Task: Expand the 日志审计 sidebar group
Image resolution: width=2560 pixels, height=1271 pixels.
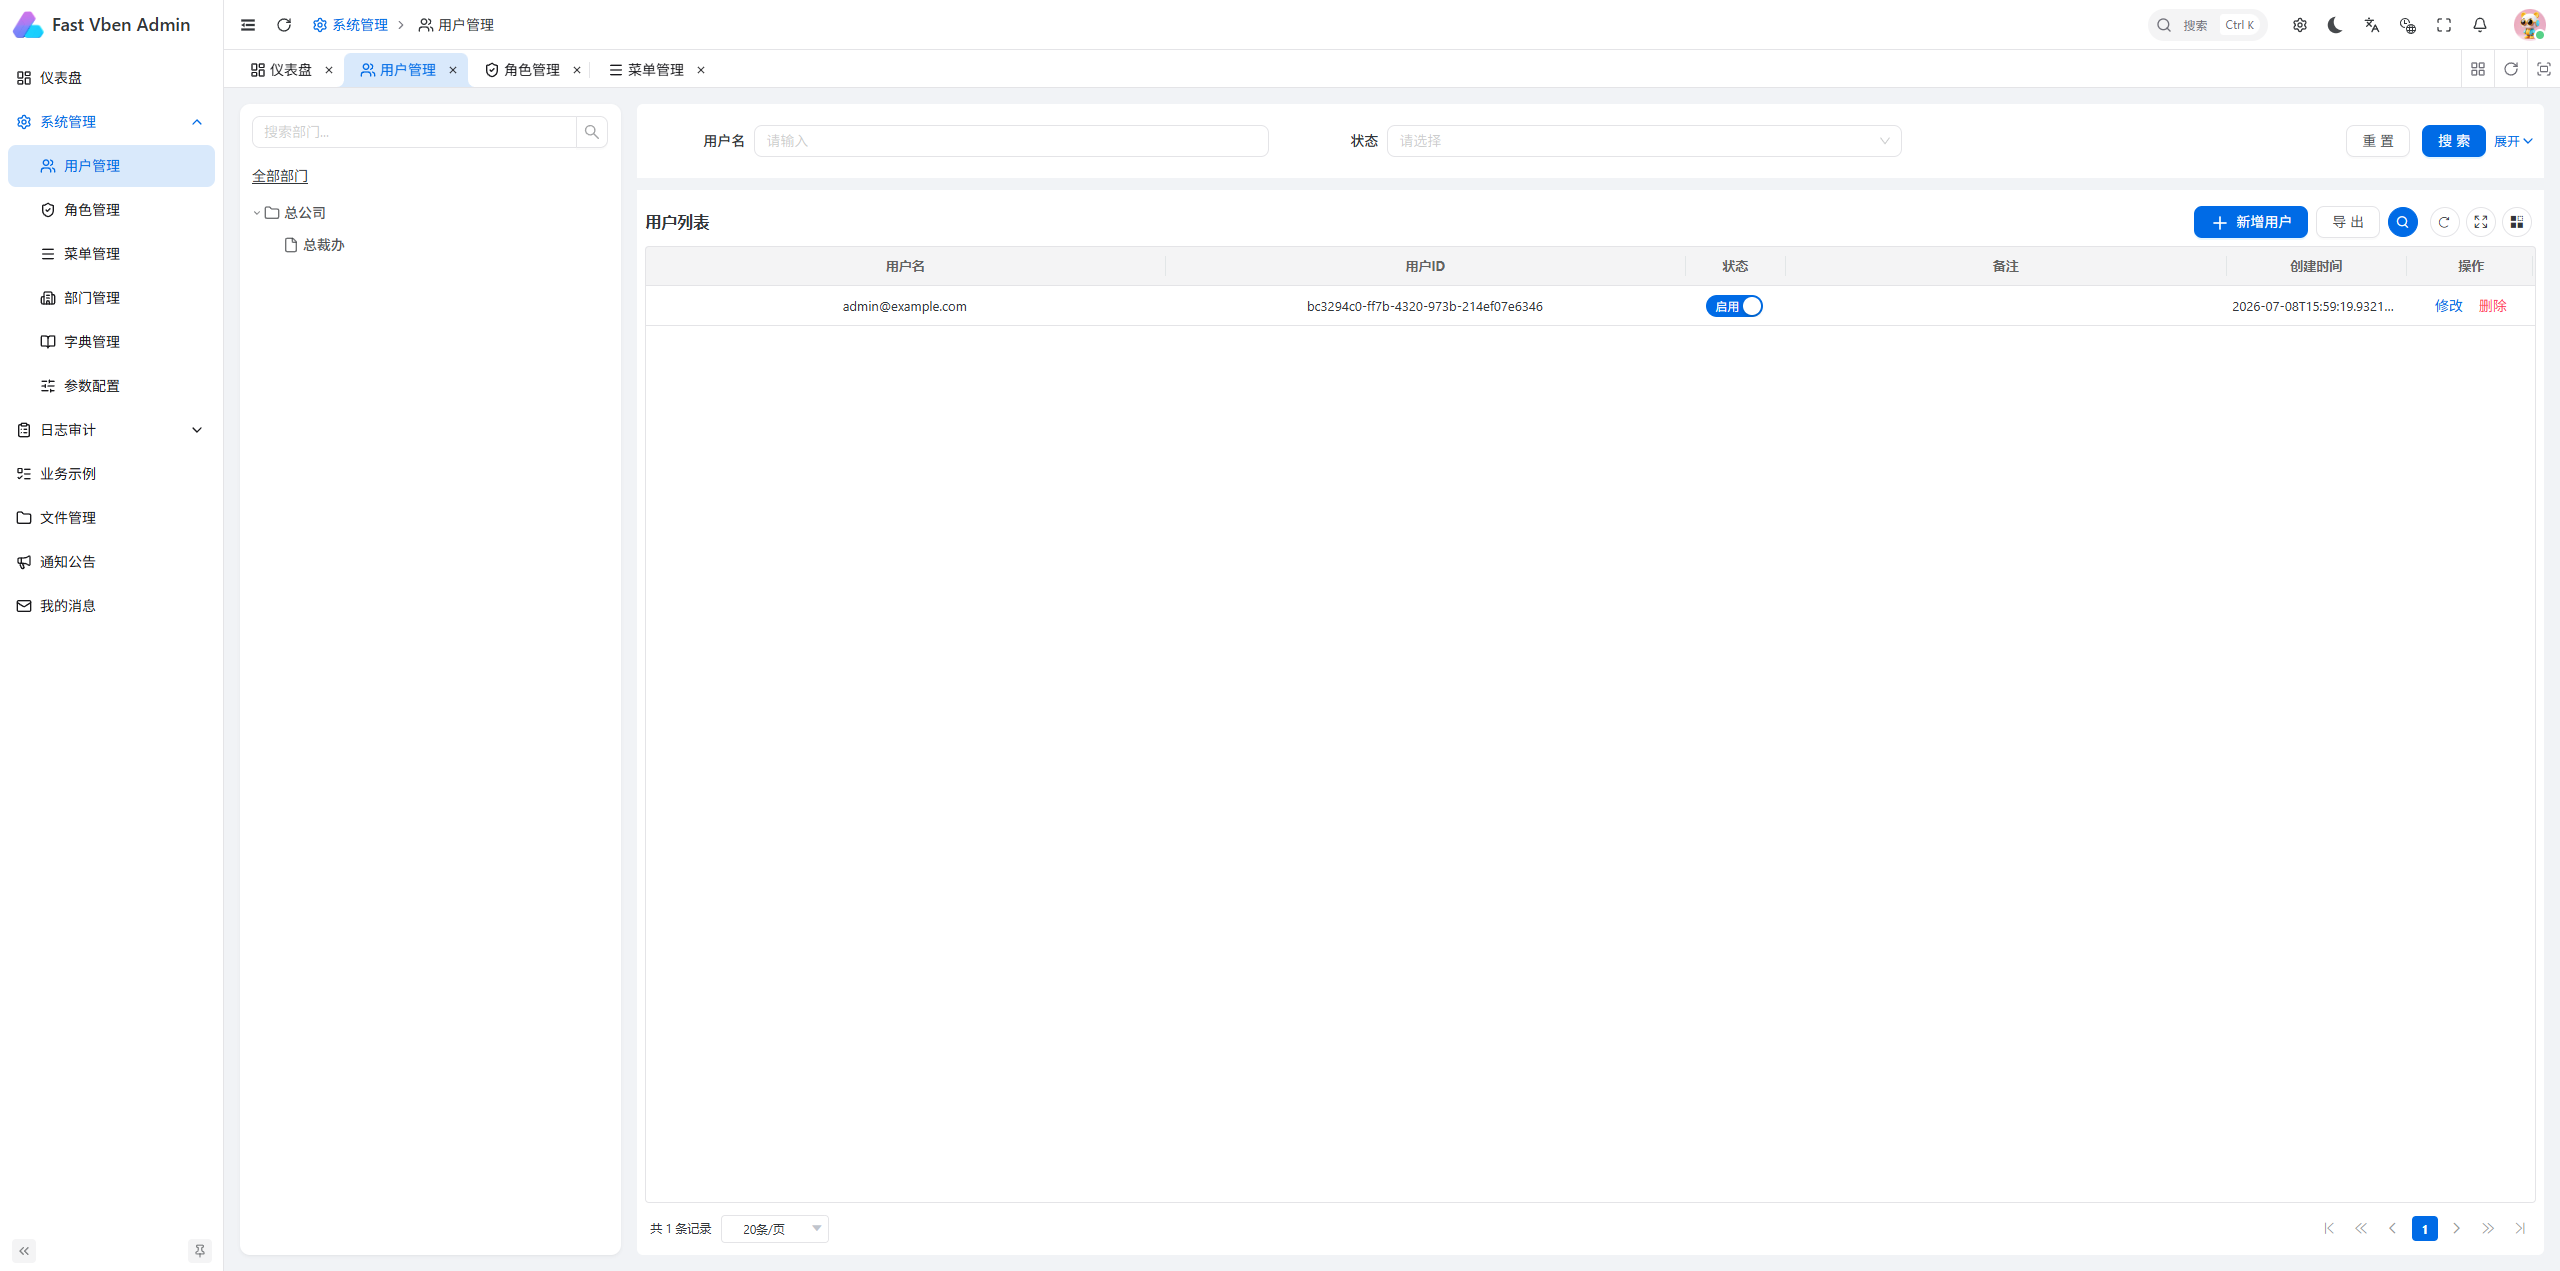Action: point(111,430)
